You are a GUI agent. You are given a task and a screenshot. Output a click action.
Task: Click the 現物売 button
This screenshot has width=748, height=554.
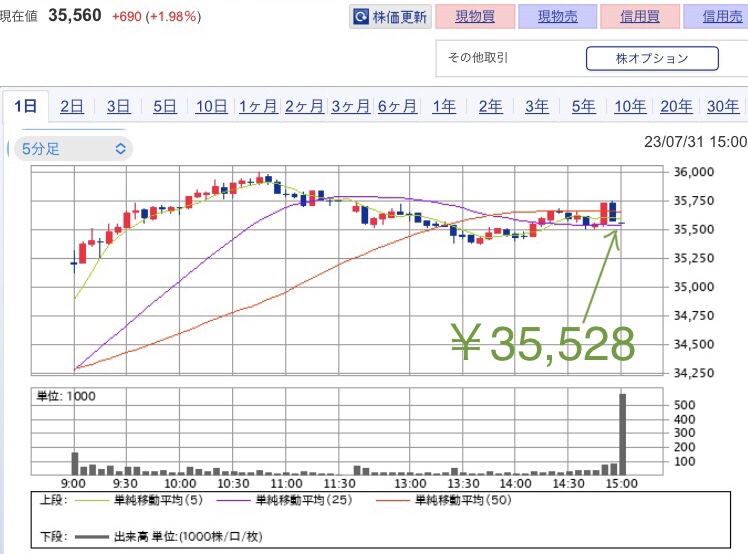point(558,17)
